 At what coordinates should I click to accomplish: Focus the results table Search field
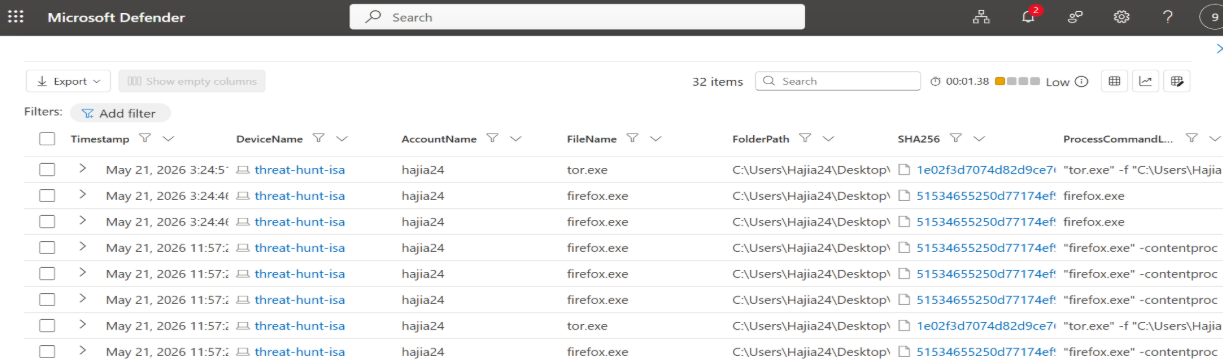pos(838,82)
